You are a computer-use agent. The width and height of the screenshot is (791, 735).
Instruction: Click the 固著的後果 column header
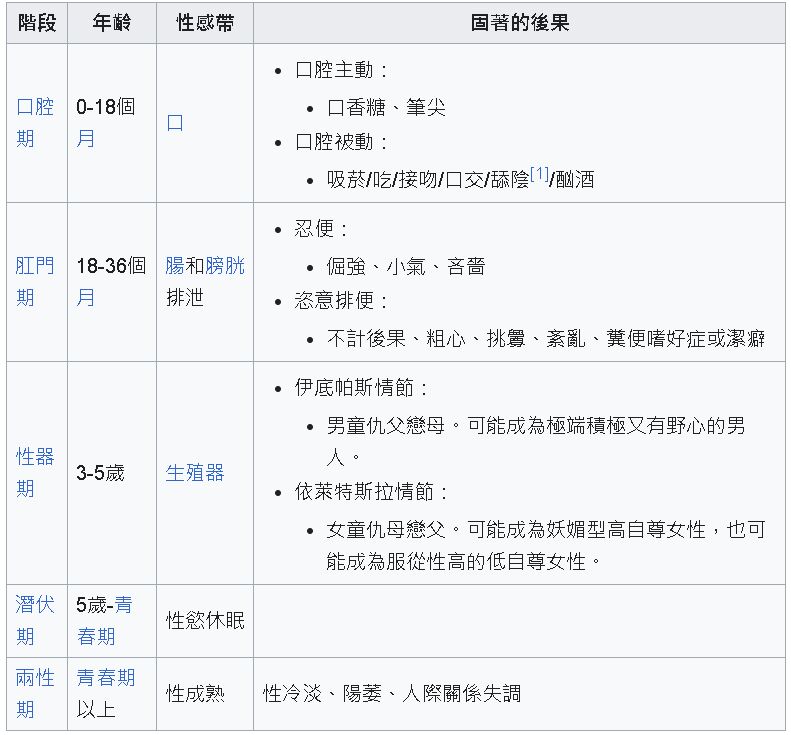pos(520,23)
